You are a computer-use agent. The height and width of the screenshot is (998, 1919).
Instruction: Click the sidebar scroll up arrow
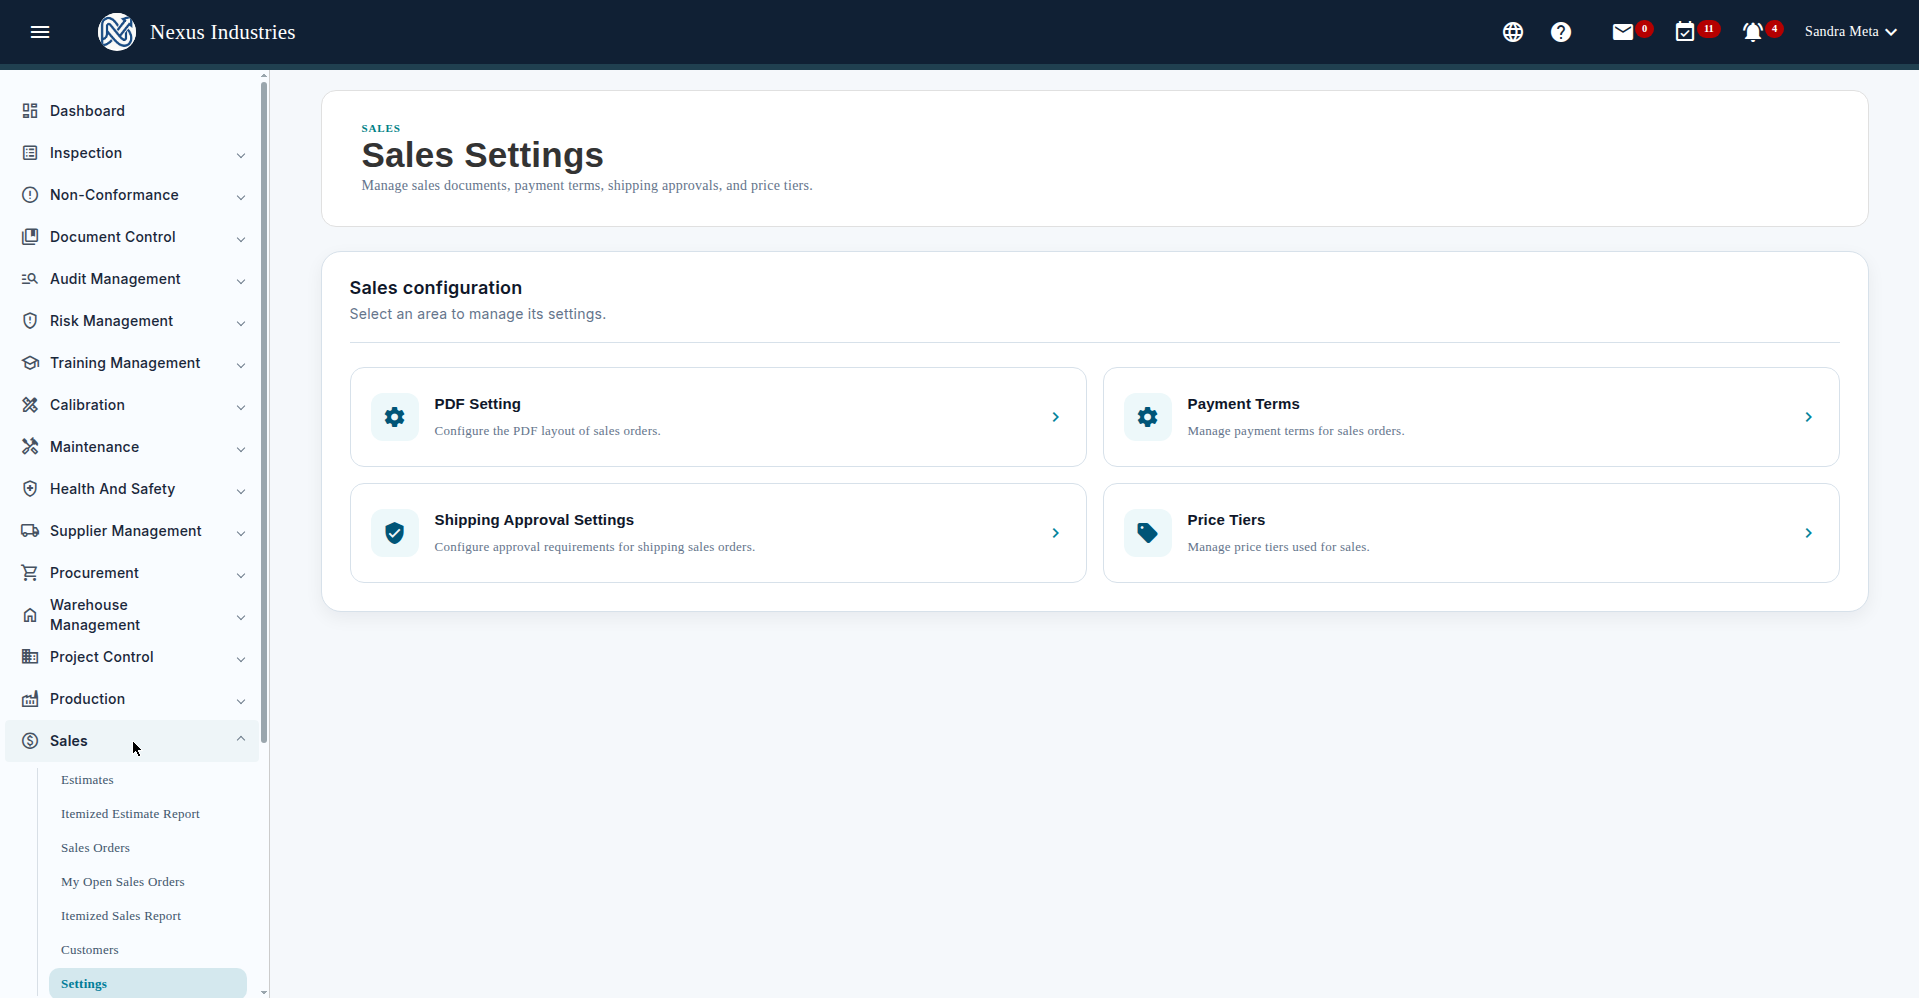pyautogui.click(x=264, y=75)
